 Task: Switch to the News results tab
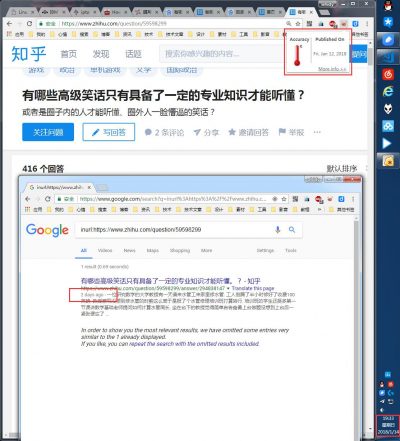click(x=129, y=250)
